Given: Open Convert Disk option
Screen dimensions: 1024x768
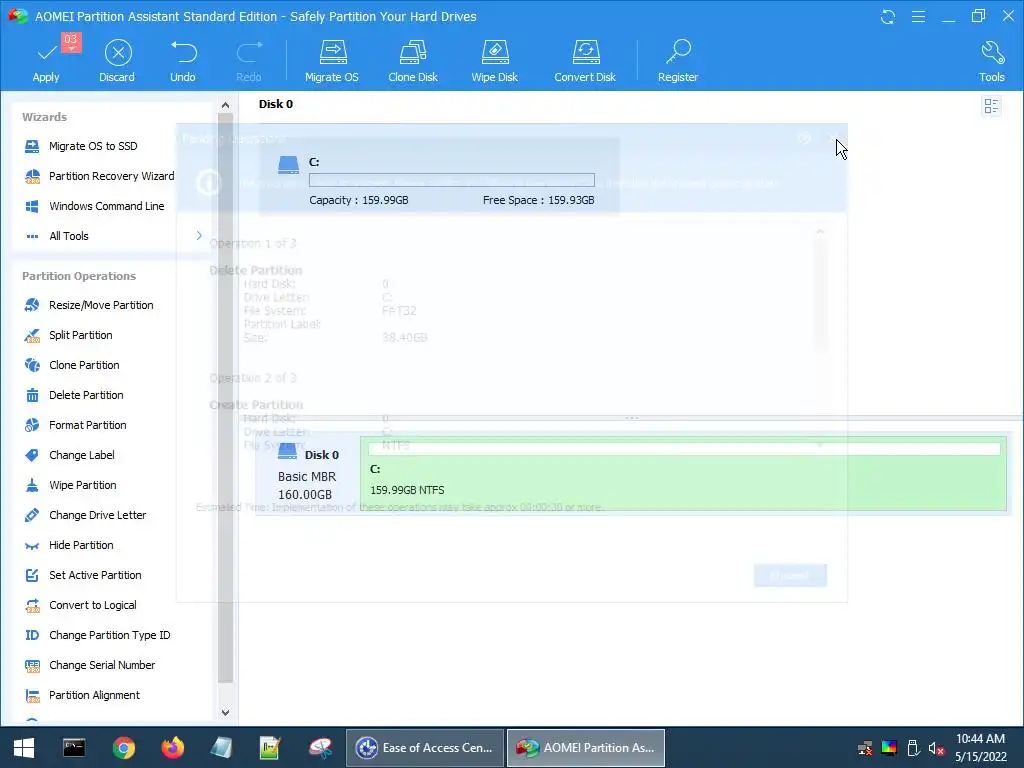Looking at the screenshot, I should [585, 61].
